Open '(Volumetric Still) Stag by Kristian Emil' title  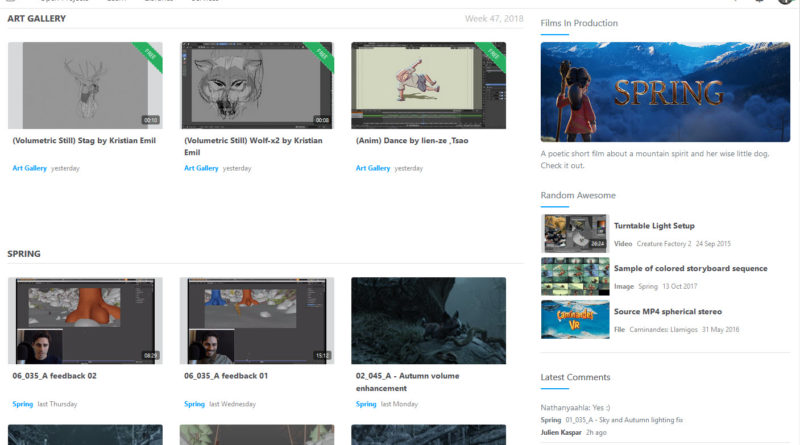click(x=84, y=140)
